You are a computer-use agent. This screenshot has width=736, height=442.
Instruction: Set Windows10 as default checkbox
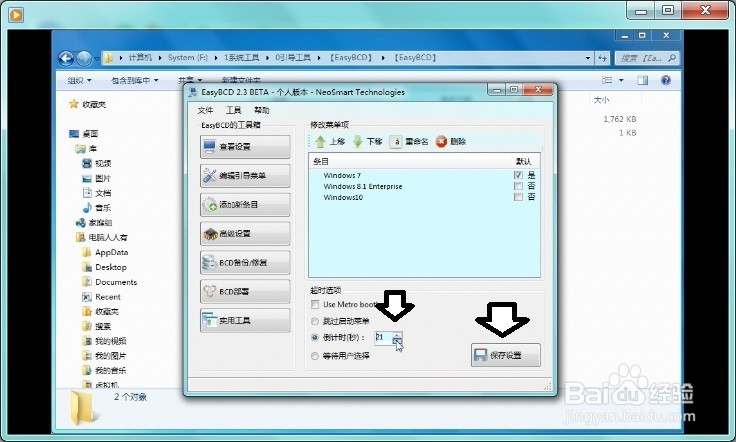click(x=518, y=198)
